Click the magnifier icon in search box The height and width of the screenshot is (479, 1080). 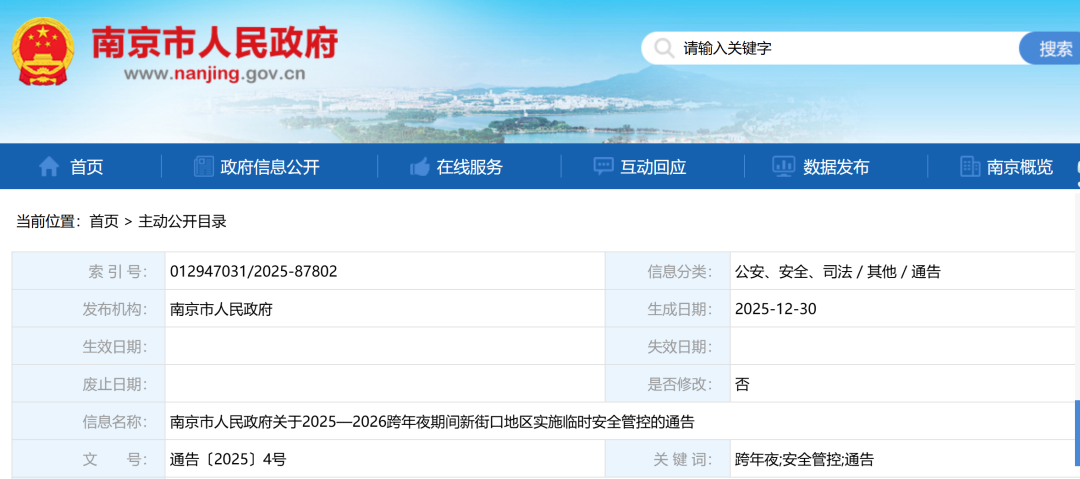tap(664, 48)
